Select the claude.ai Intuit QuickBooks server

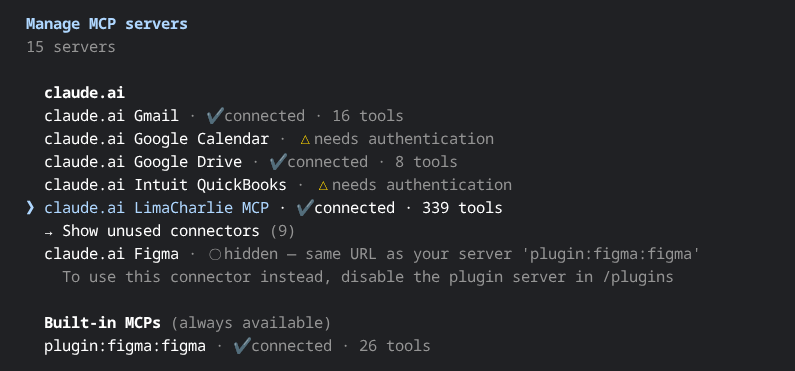(278, 185)
